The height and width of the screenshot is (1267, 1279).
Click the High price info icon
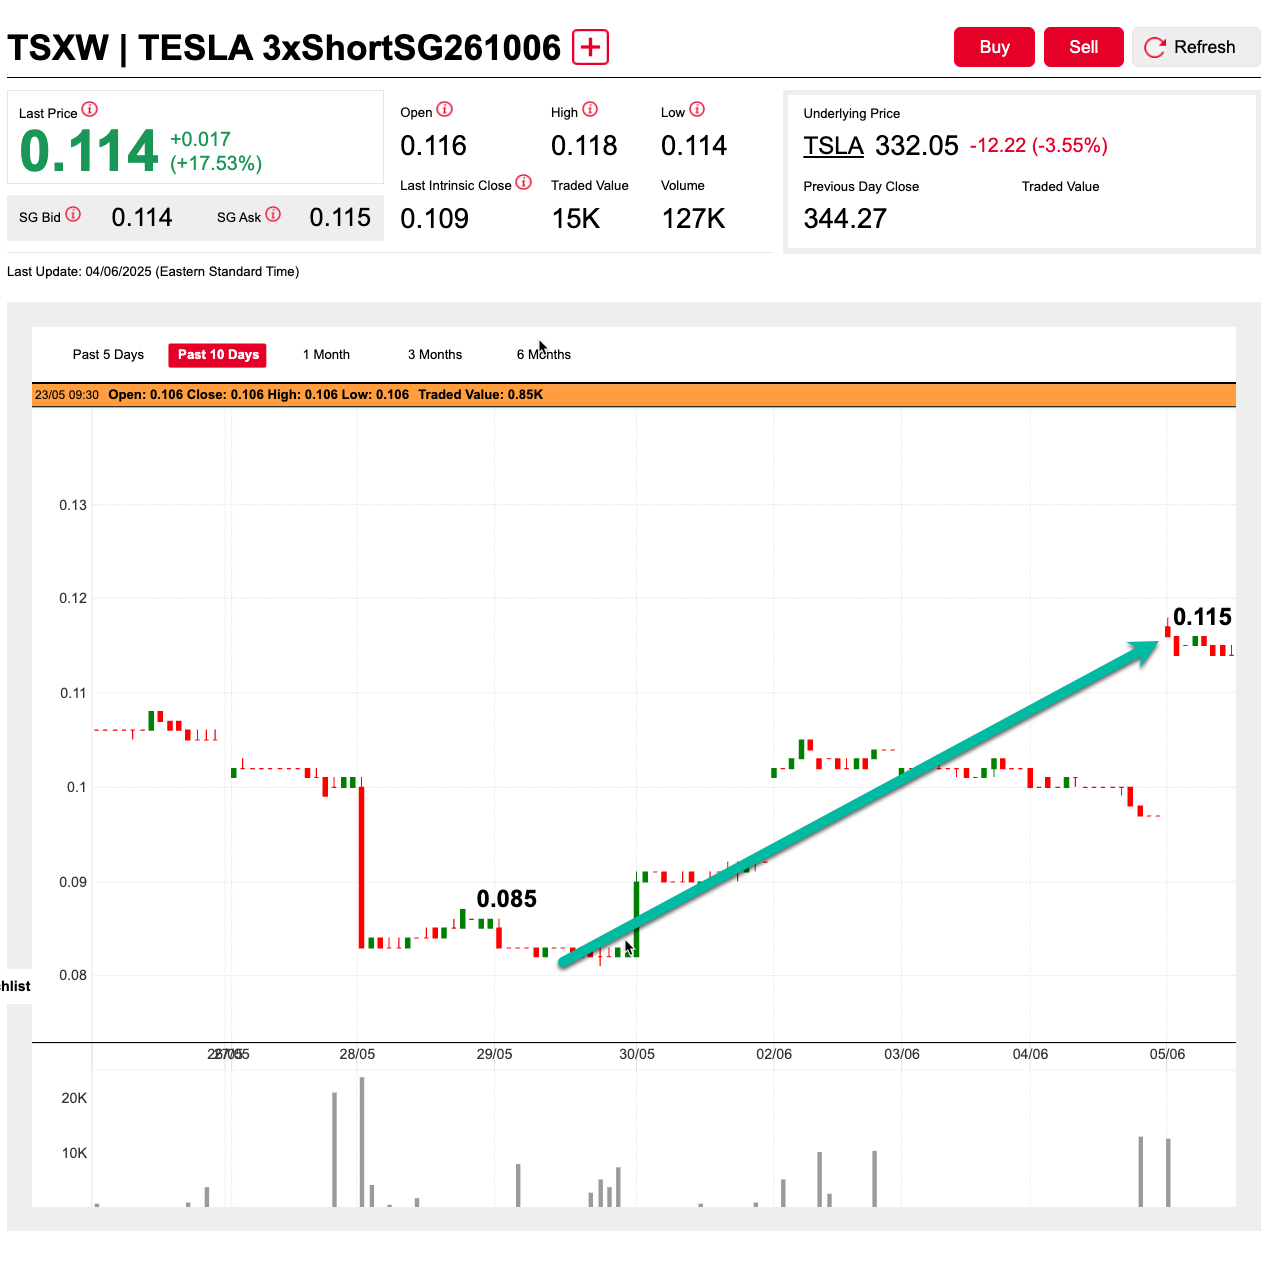coord(590,110)
